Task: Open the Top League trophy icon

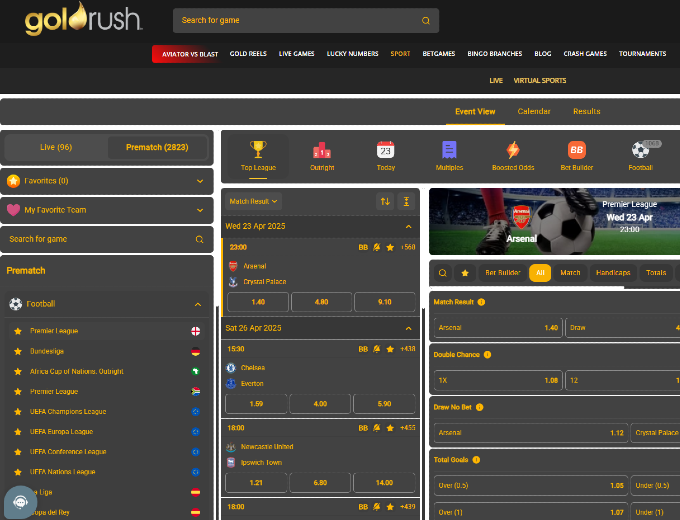Action: click(x=258, y=149)
